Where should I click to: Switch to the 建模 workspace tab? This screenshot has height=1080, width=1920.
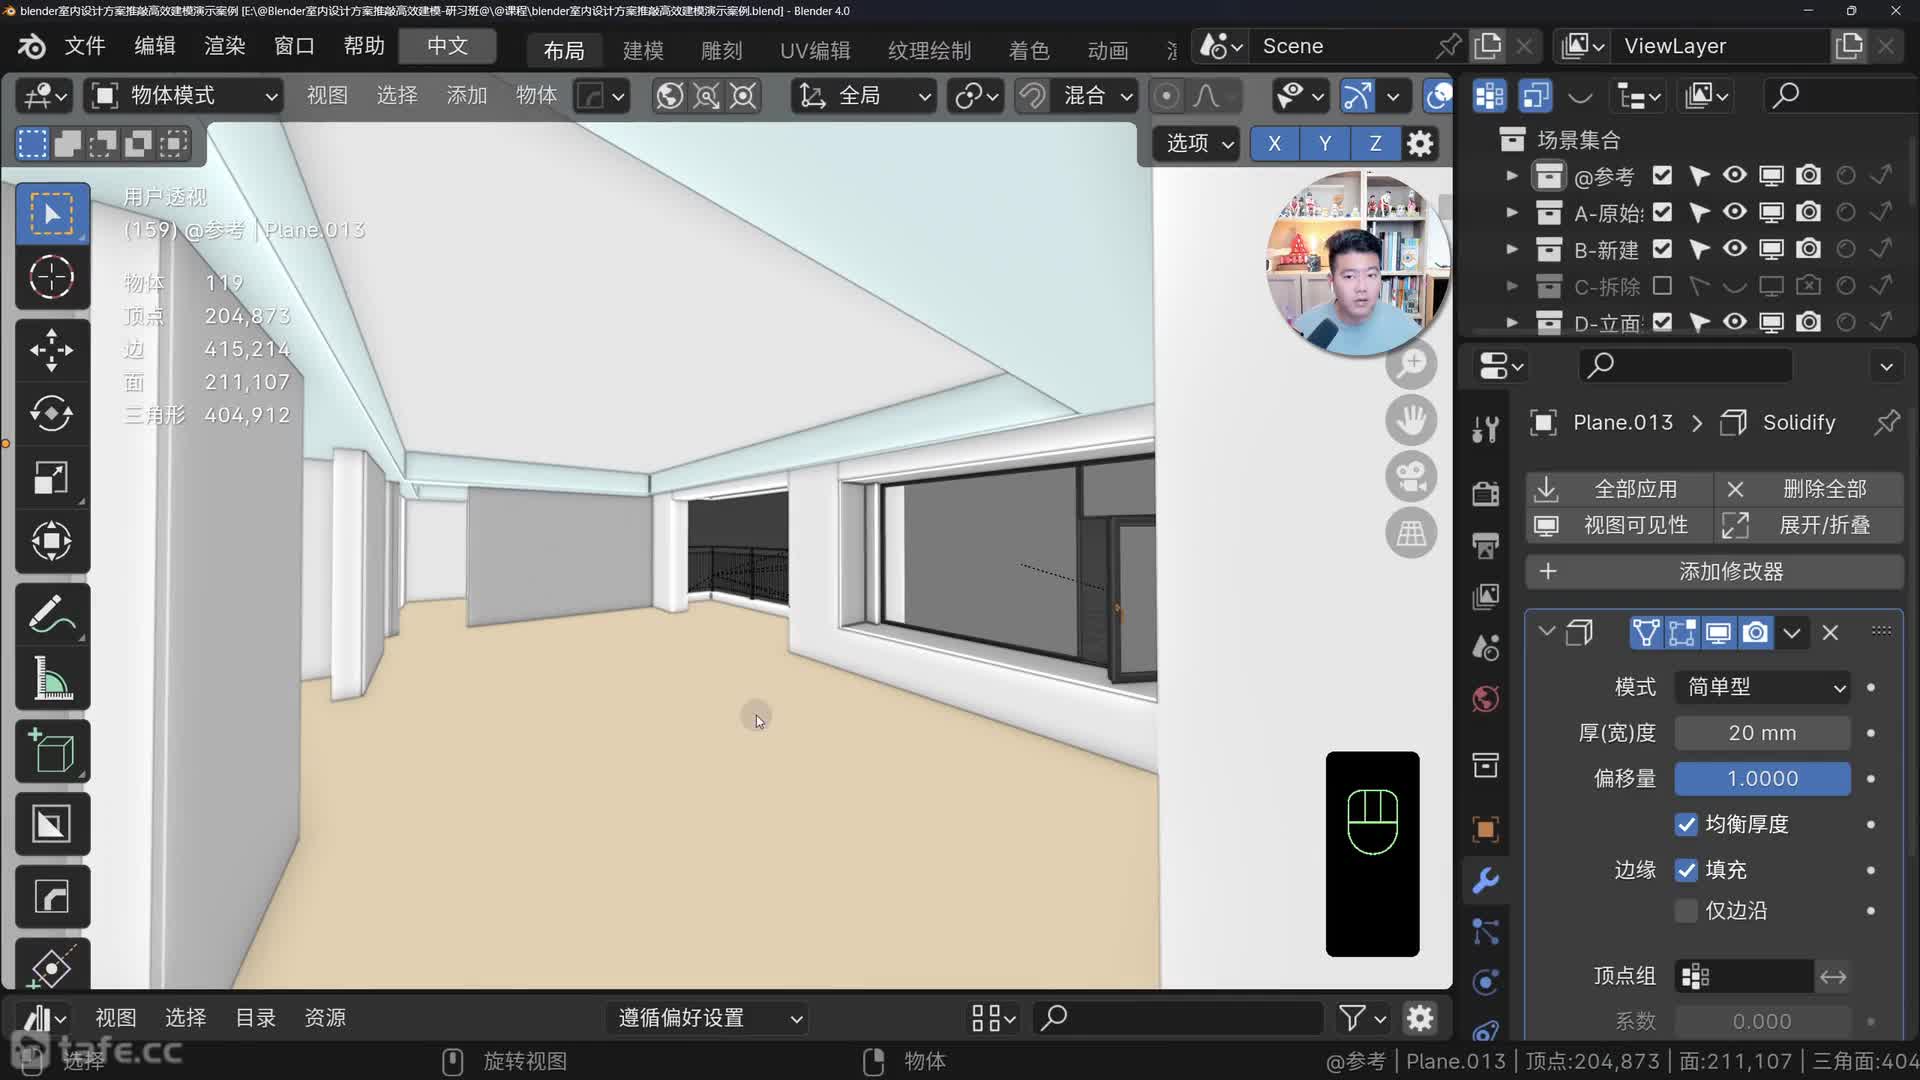tap(643, 50)
